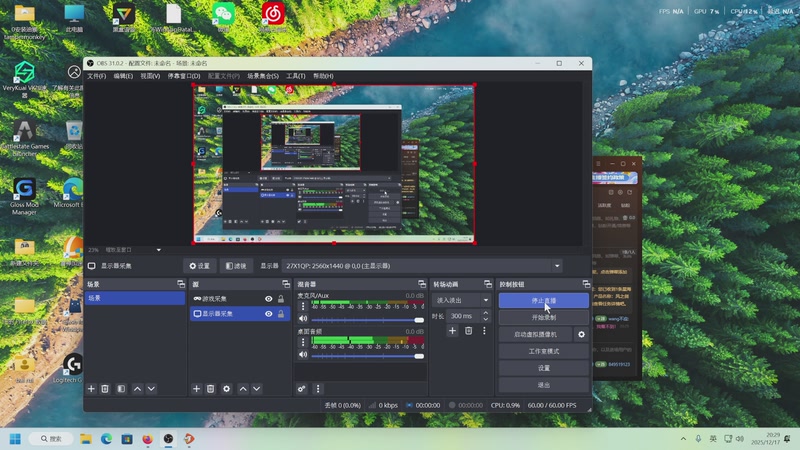Screen dimensions: 800x450
Task: Click the 停止直播 stop streaming button
Action: click(x=543, y=301)
